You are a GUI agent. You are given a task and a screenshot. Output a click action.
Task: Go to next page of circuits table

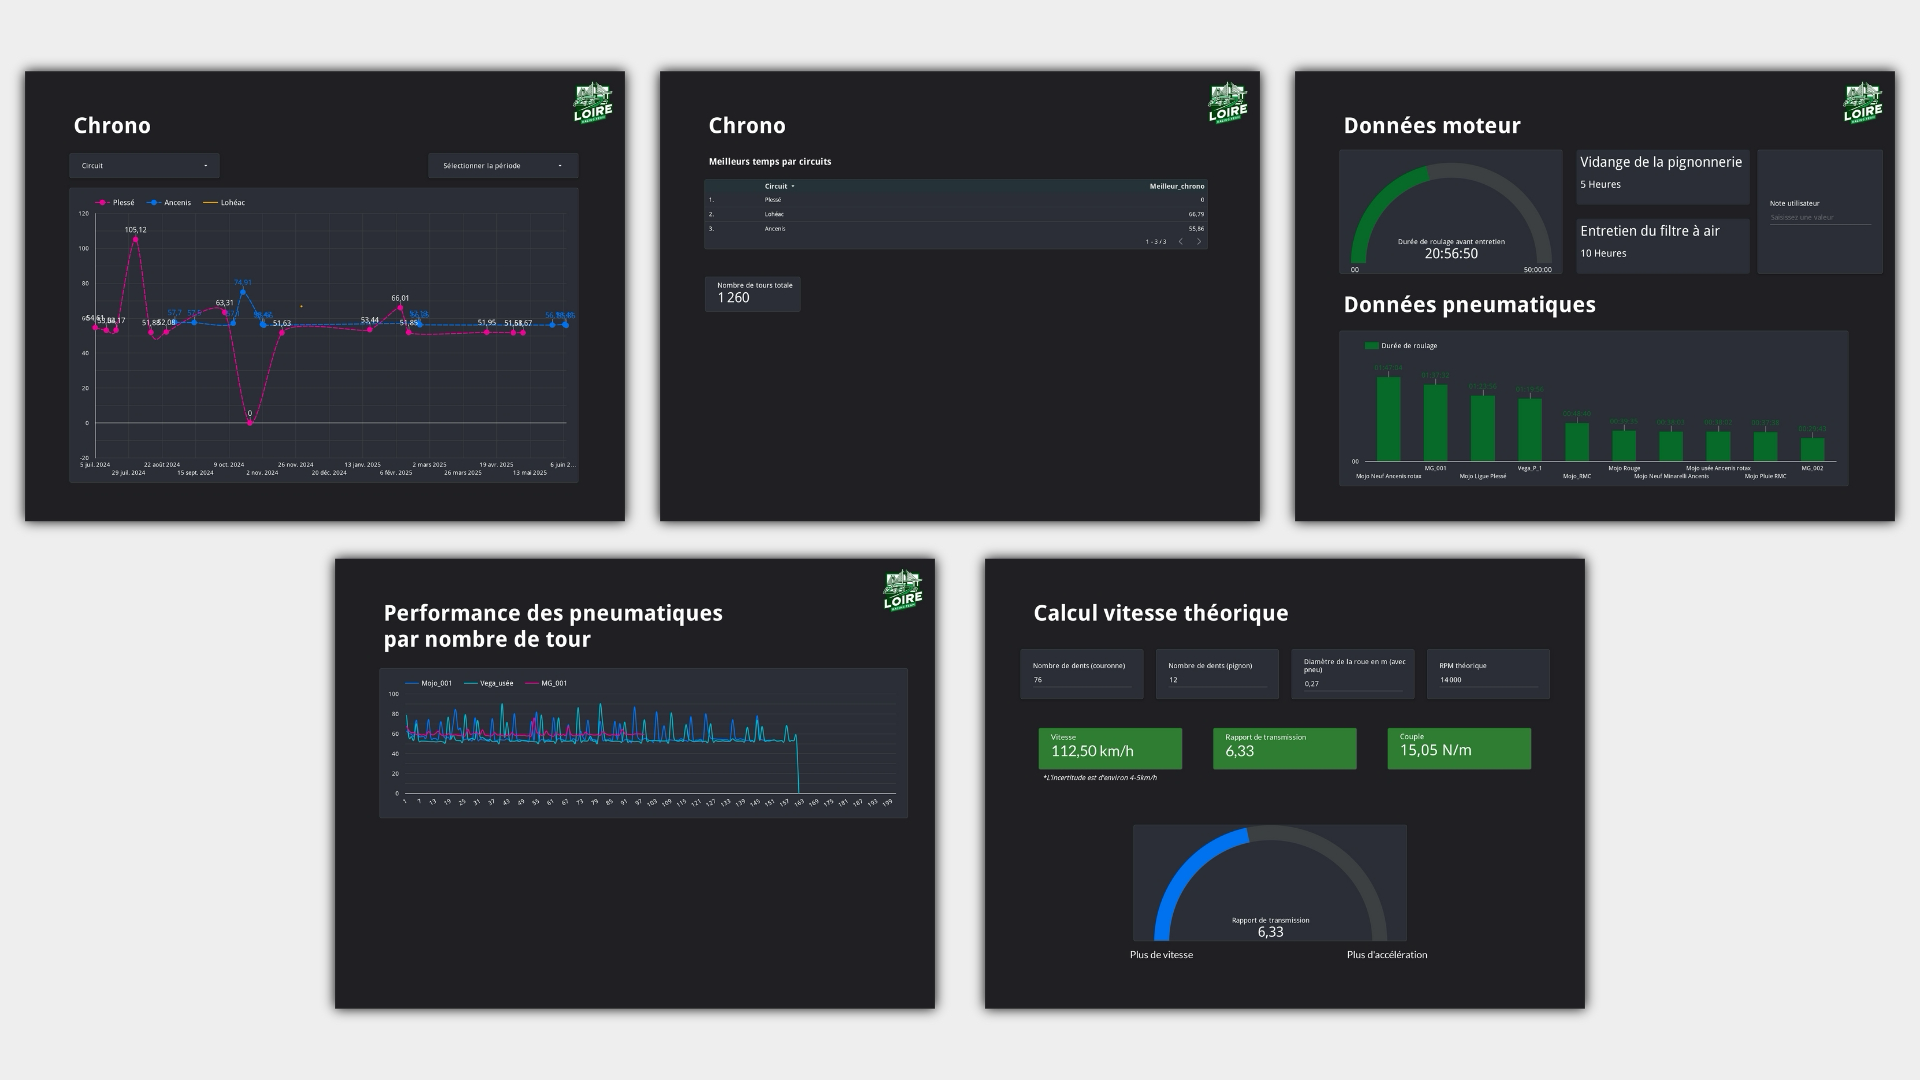pos(1199,242)
